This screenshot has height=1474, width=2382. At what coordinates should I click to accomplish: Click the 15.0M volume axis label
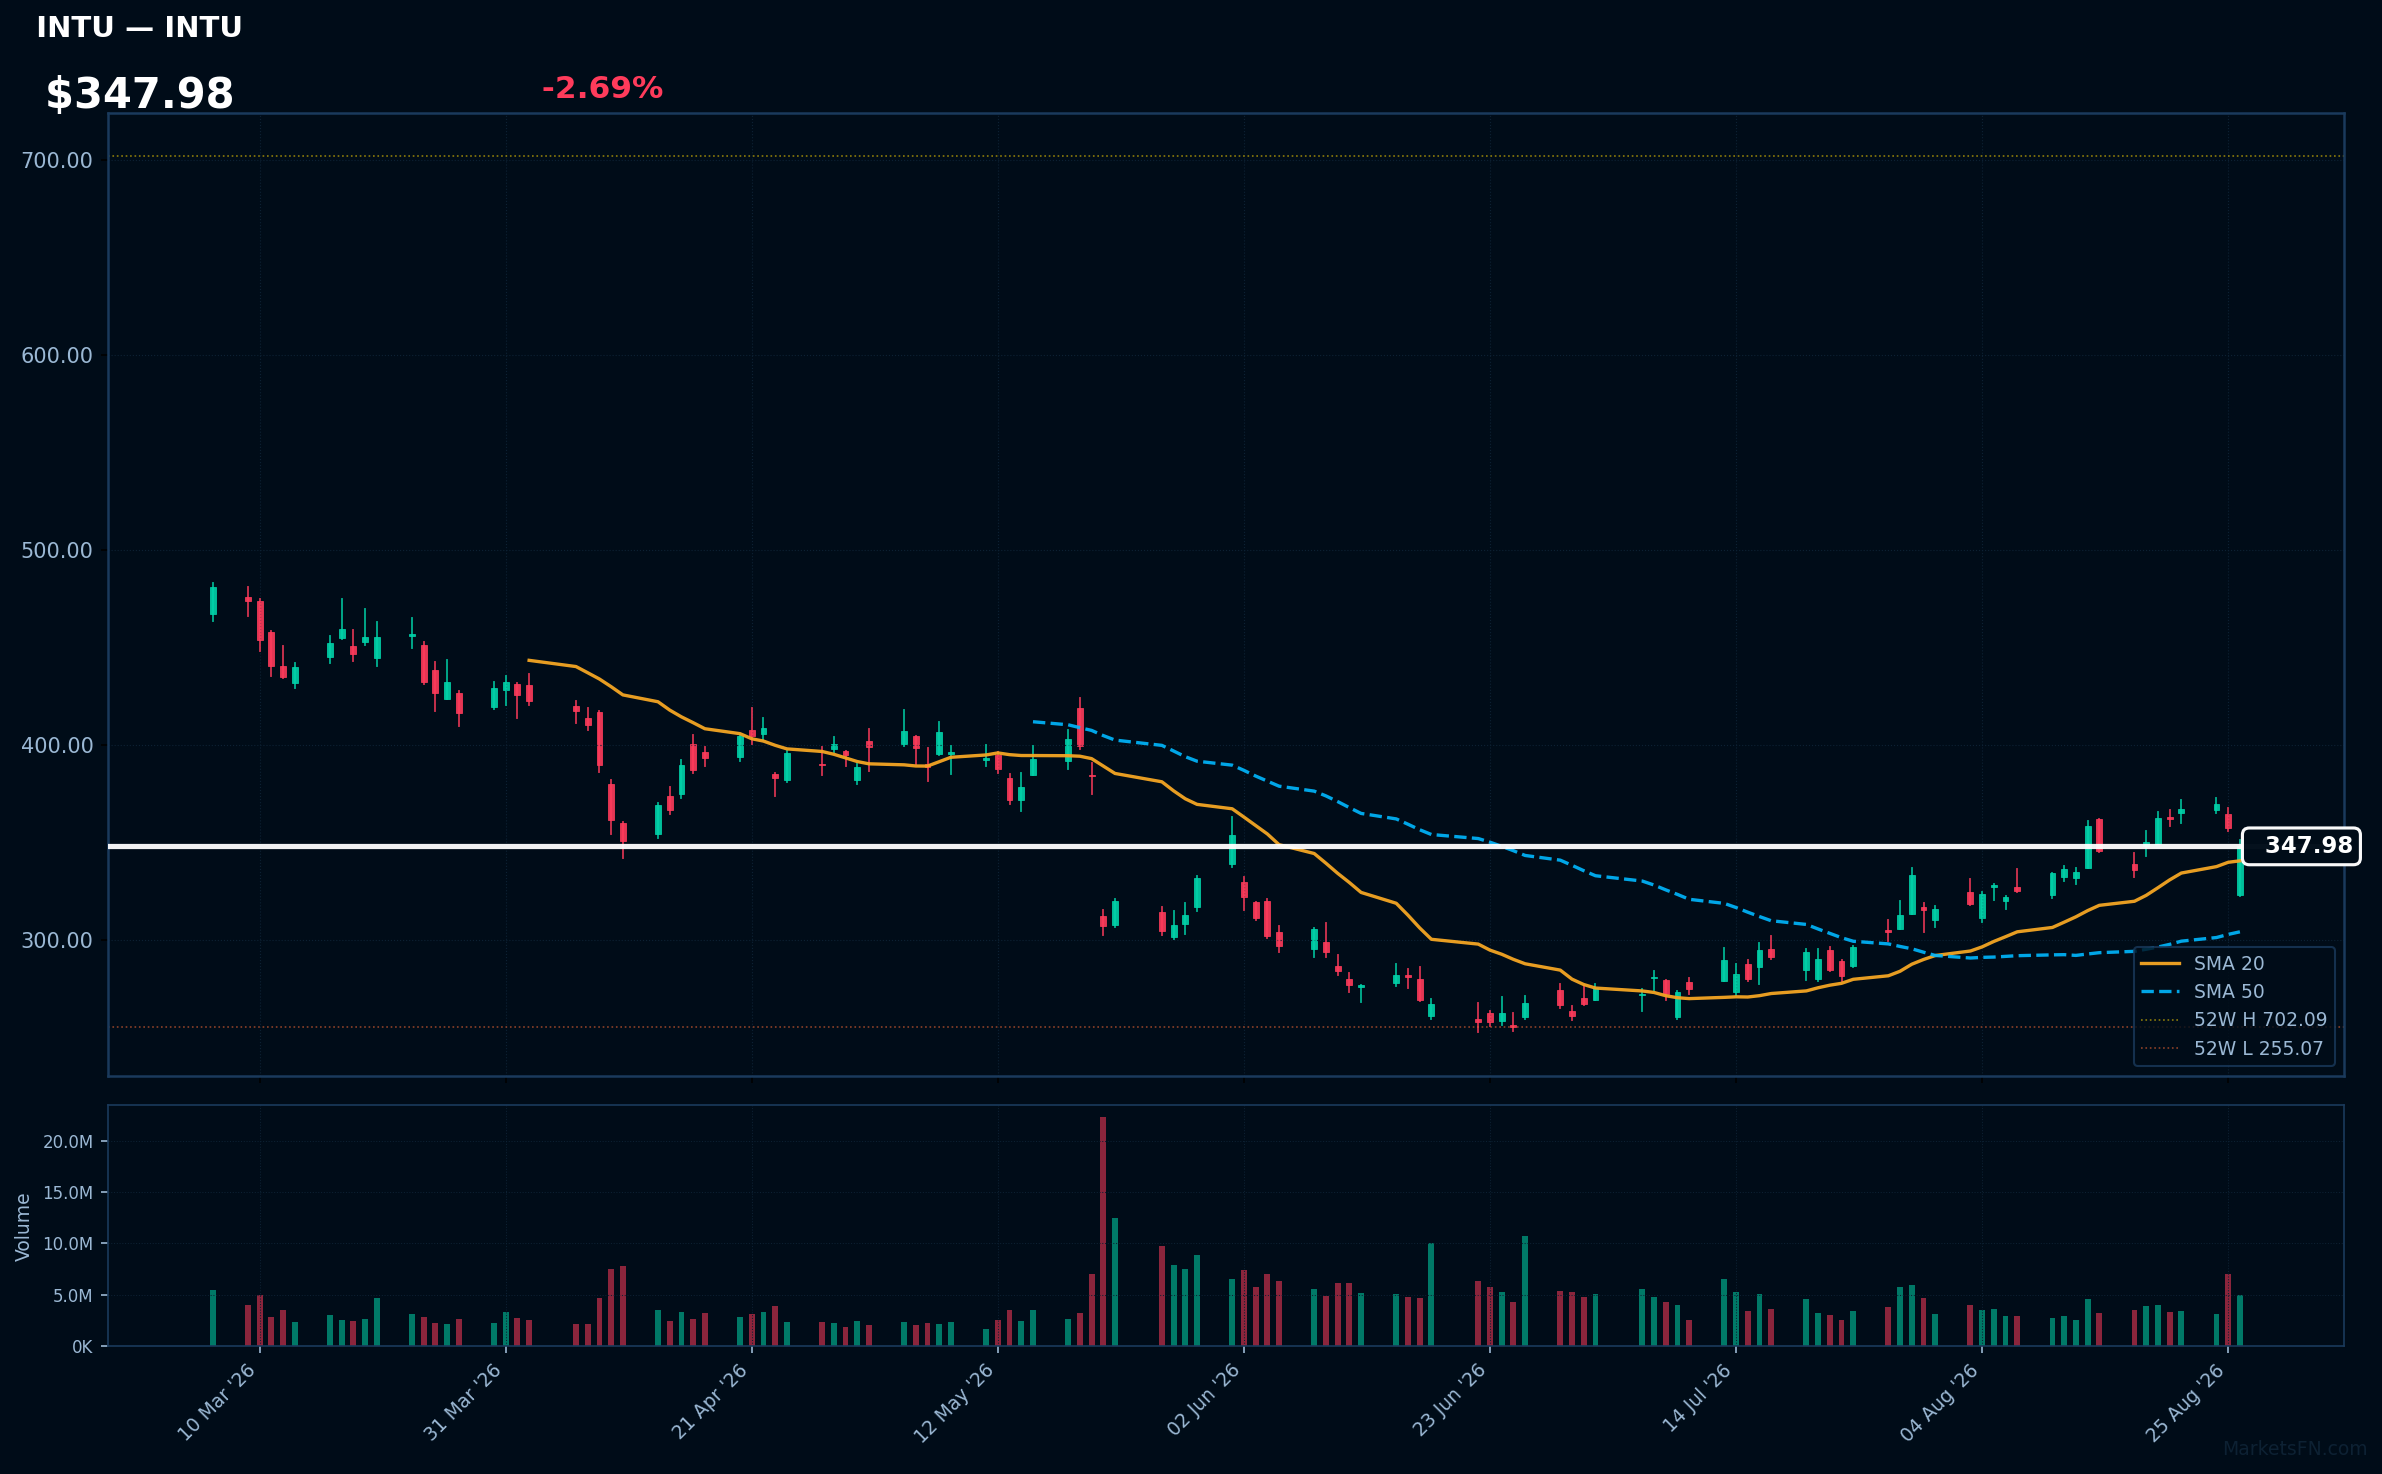tap(68, 1193)
